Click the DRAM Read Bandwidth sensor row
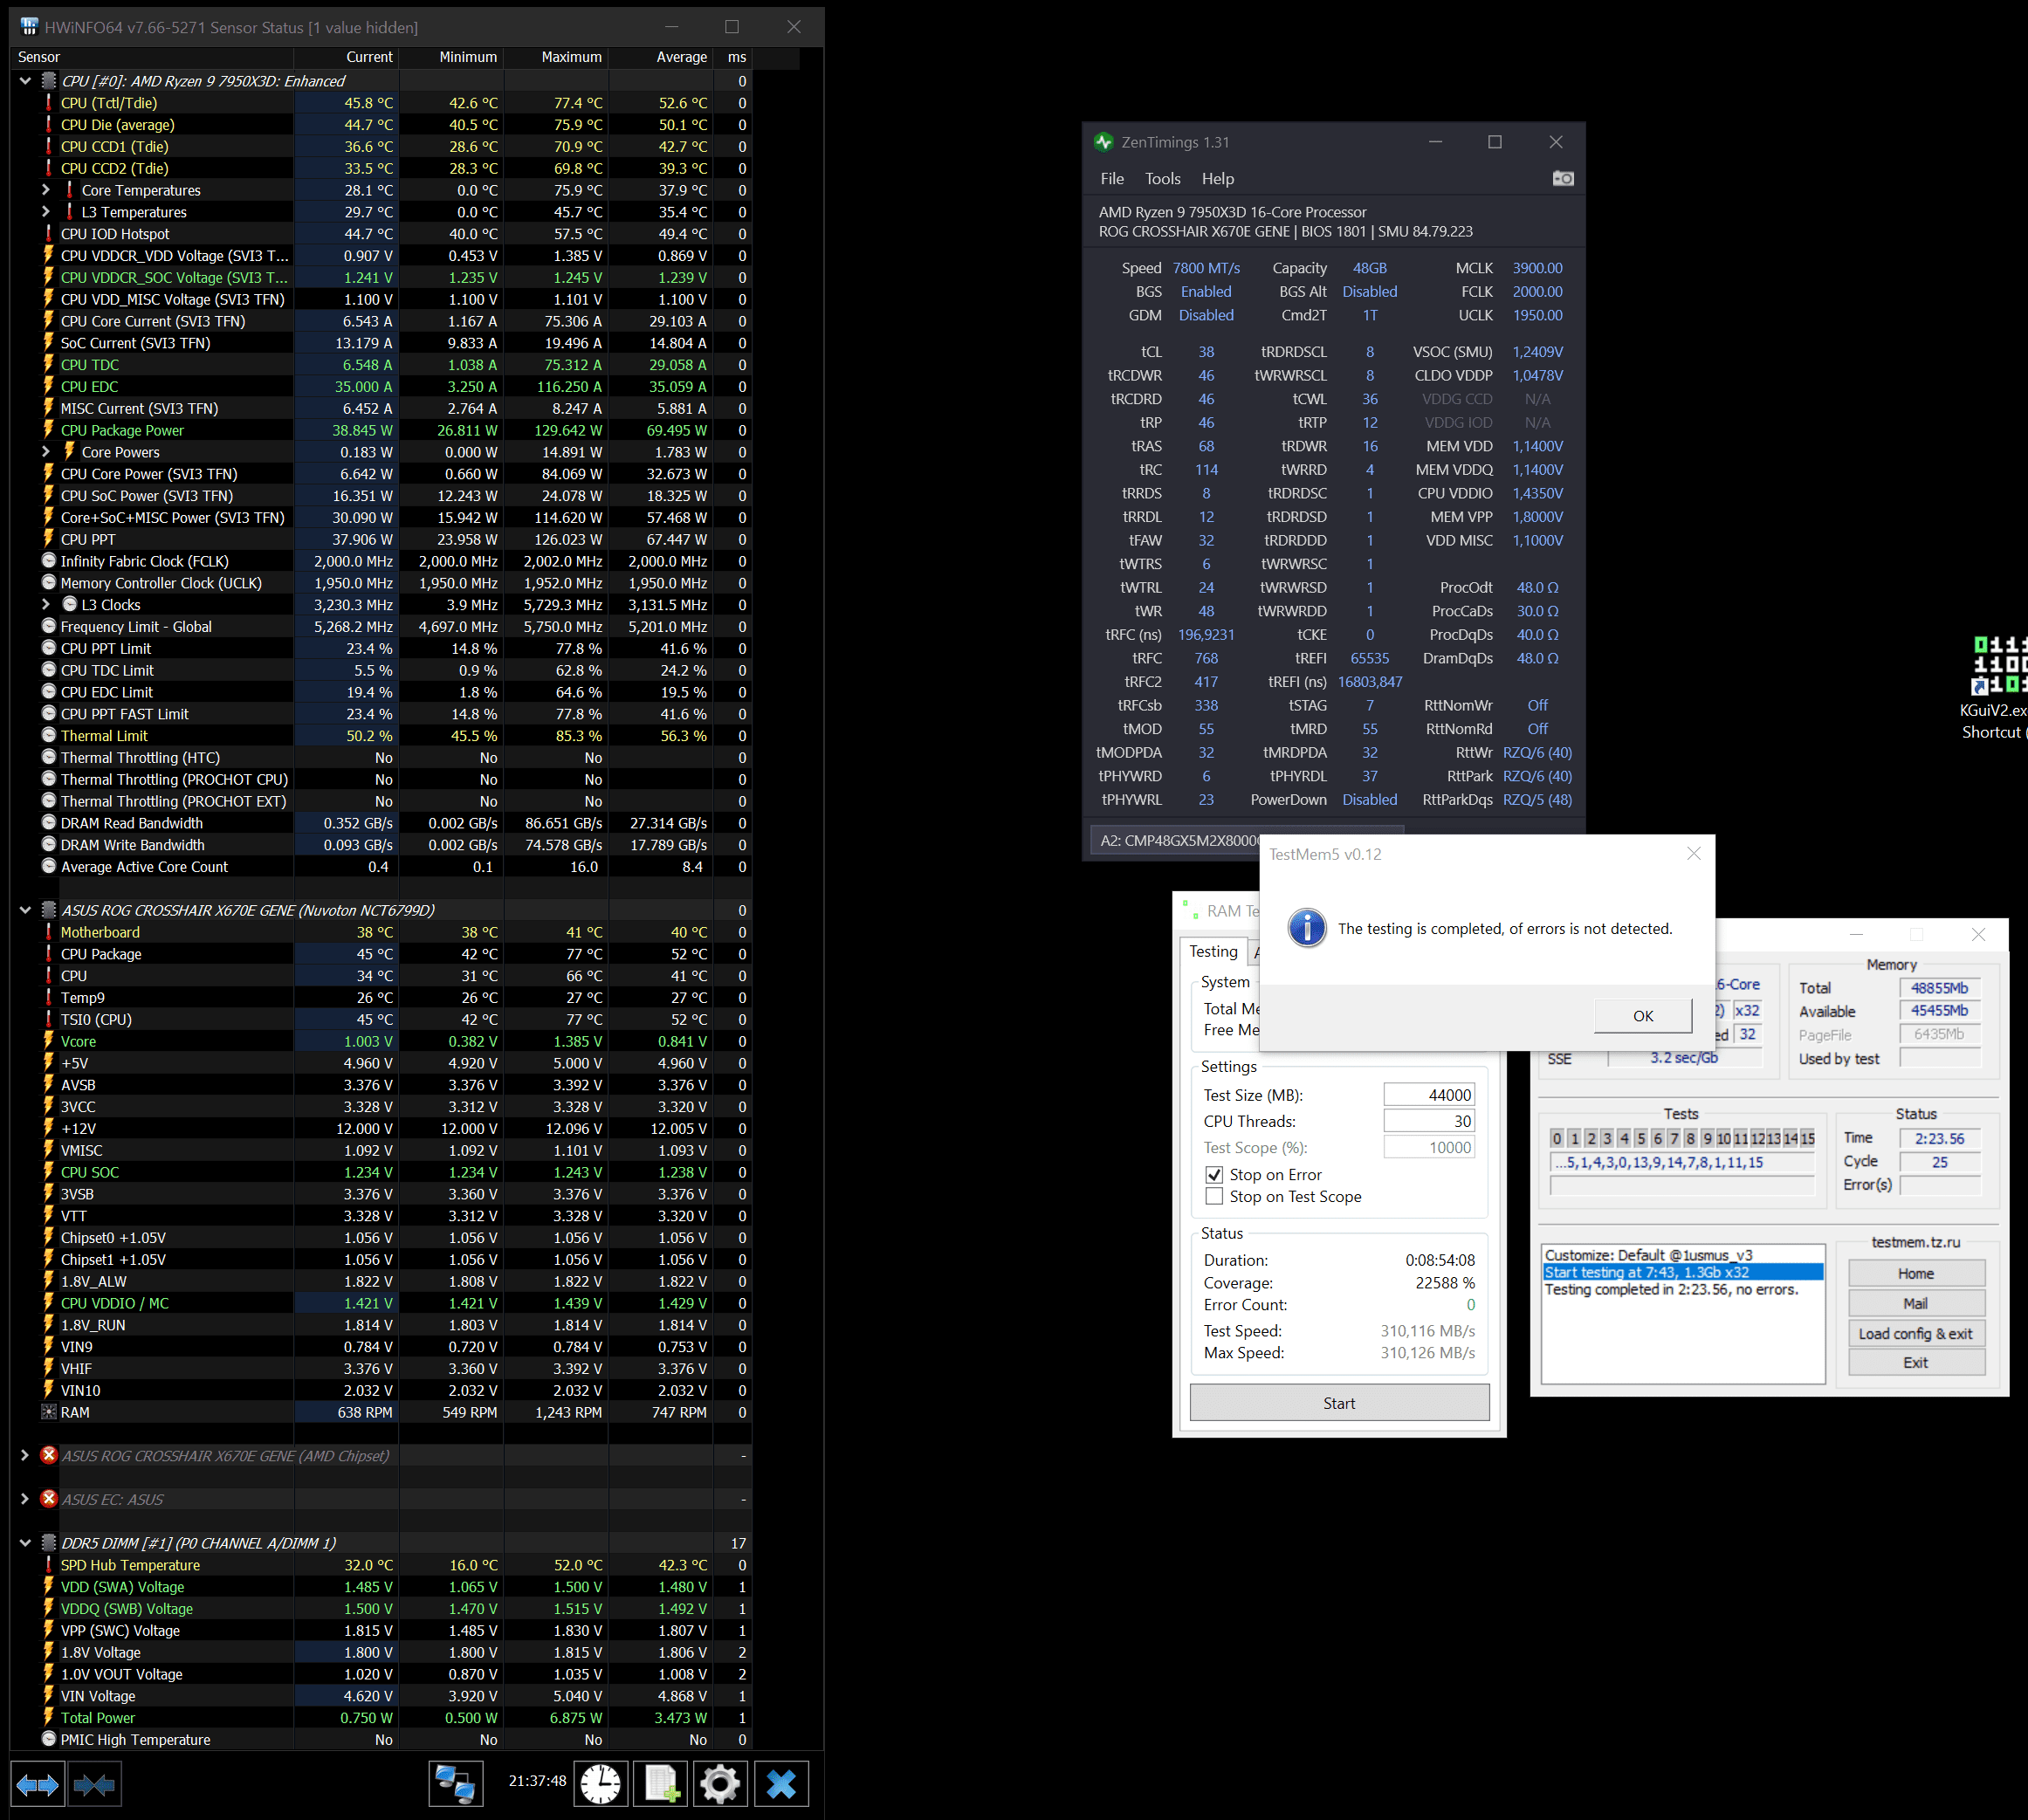Image resolution: width=2028 pixels, height=1820 pixels. pos(380,822)
